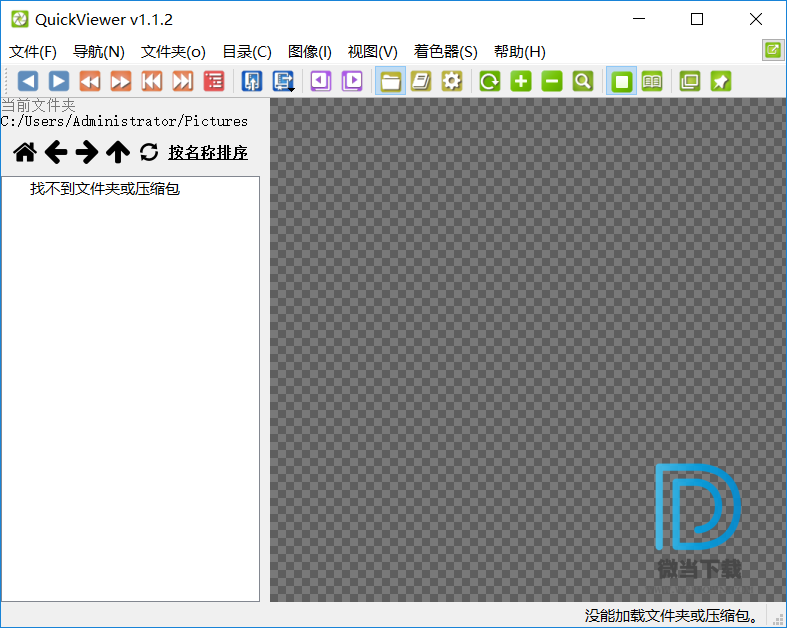Open the red page list icon
Screen dimensions: 787x628
coord(214,81)
